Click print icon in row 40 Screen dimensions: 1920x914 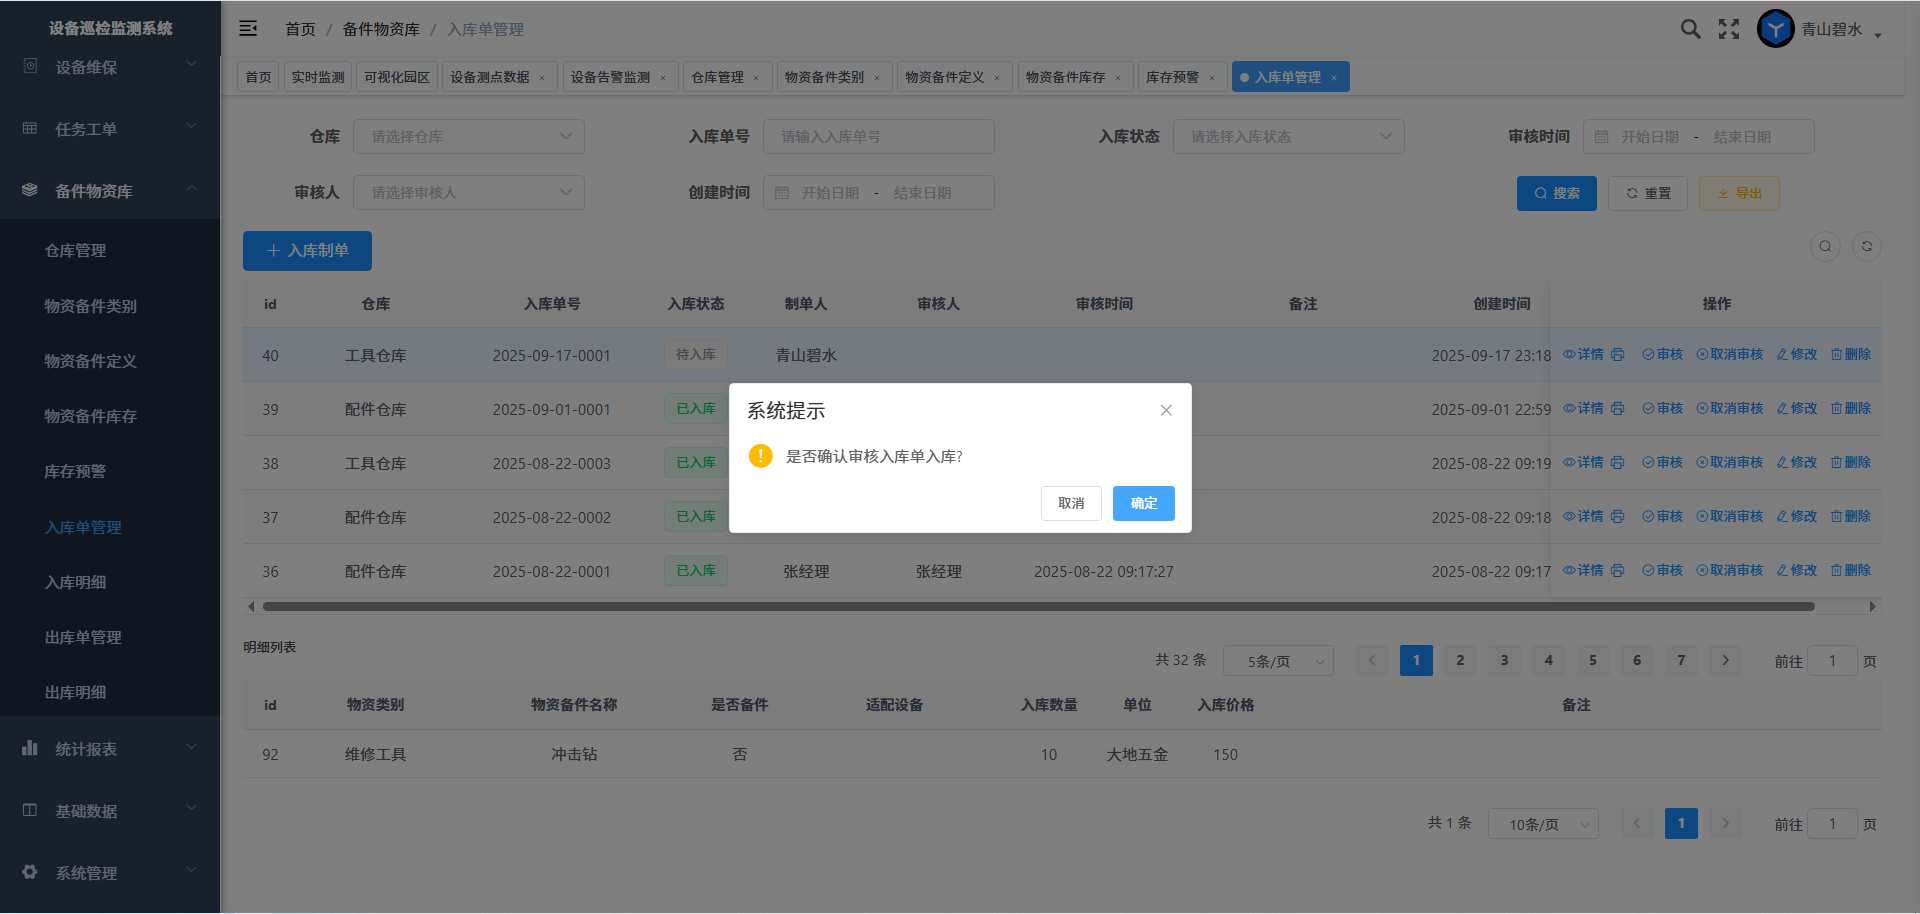(1618, 355)
